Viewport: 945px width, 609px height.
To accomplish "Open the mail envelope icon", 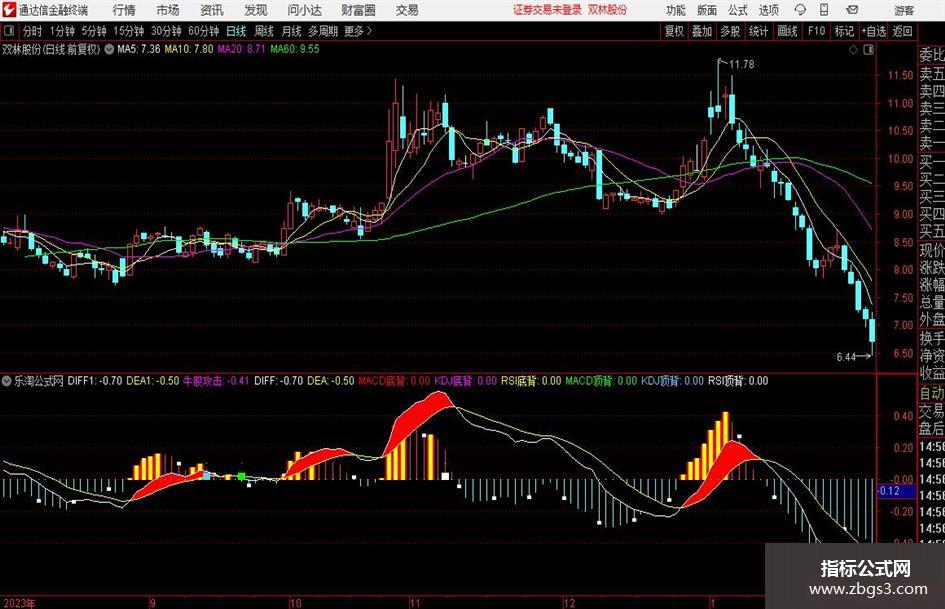I will pyautogui.click(x=852, y=10).
